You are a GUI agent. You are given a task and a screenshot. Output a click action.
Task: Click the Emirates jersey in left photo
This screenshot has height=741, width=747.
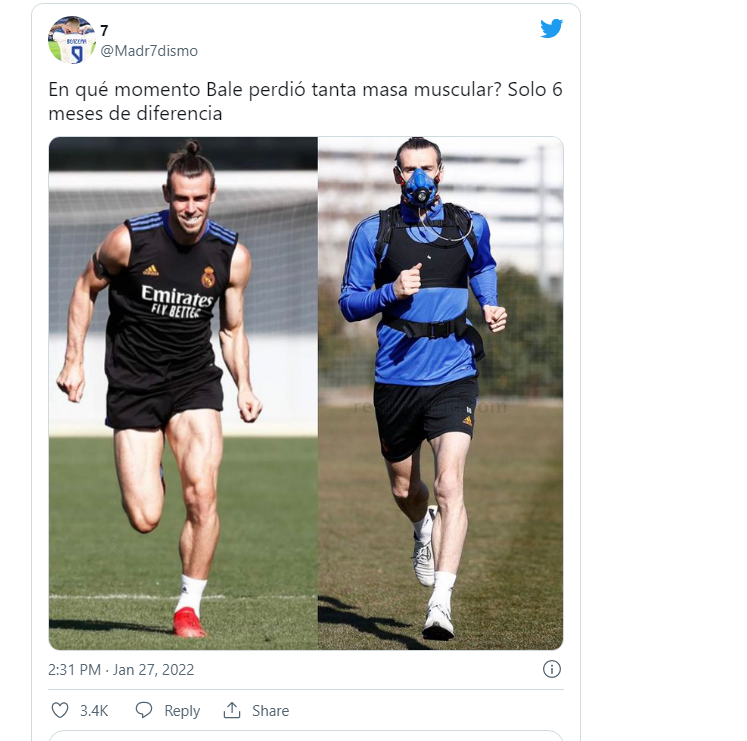[x=172, y=300]
